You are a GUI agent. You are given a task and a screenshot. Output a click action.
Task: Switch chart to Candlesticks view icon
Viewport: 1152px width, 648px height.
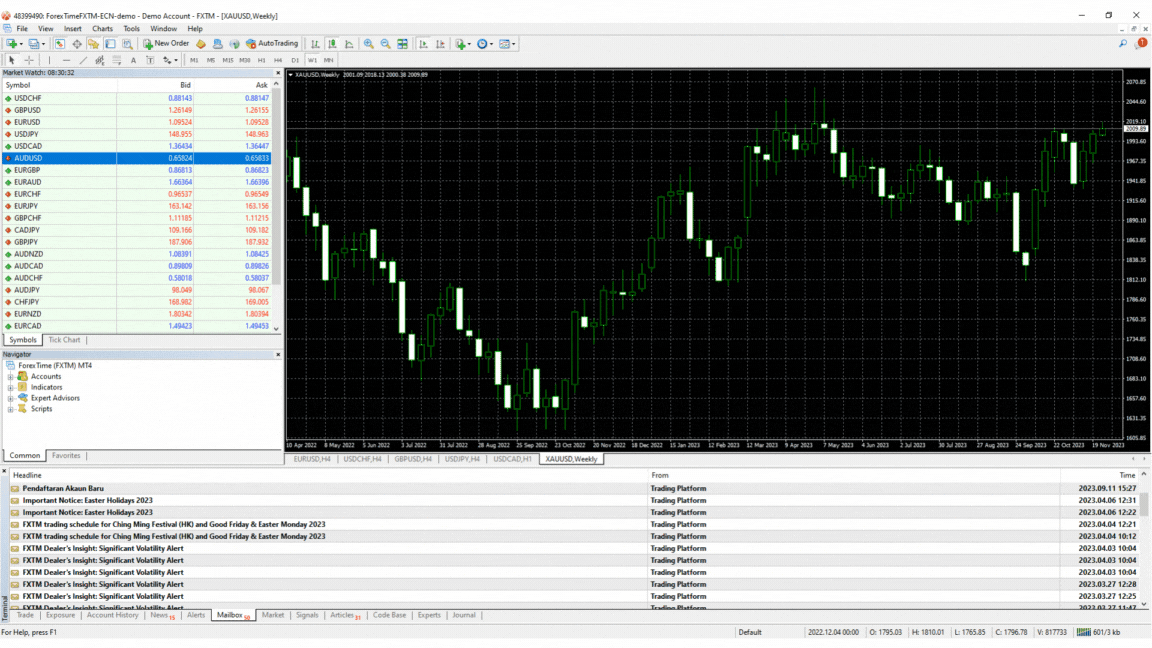(332, 44)
